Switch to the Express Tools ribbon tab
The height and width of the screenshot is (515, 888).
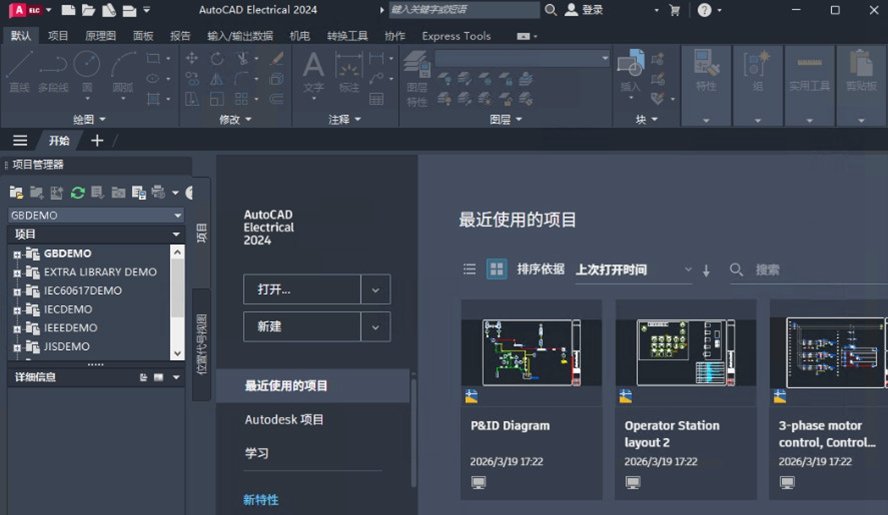click(456, 36)
